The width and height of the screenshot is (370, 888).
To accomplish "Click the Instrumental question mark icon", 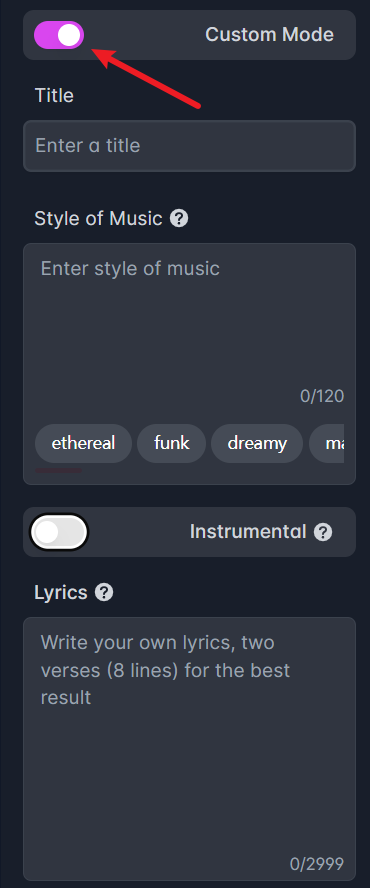I will coord(323,532).
